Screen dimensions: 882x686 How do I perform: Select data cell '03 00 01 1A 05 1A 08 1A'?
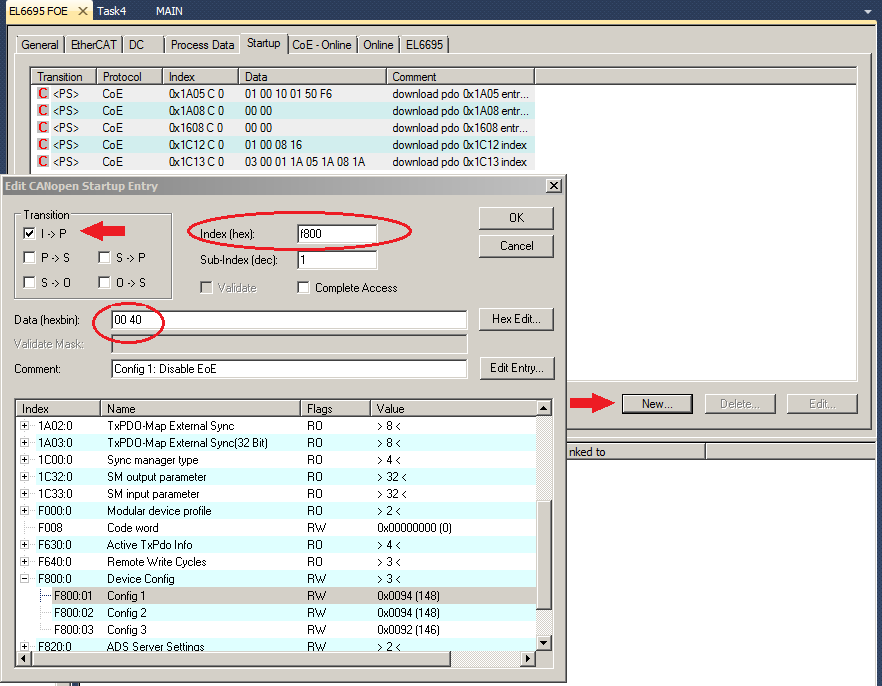305,162
